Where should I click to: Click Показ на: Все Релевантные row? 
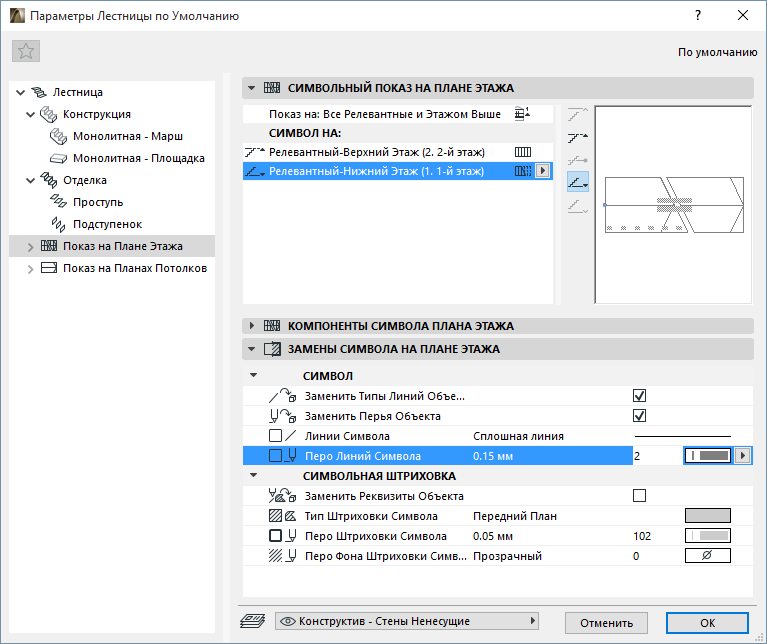[x=398, y=114]
